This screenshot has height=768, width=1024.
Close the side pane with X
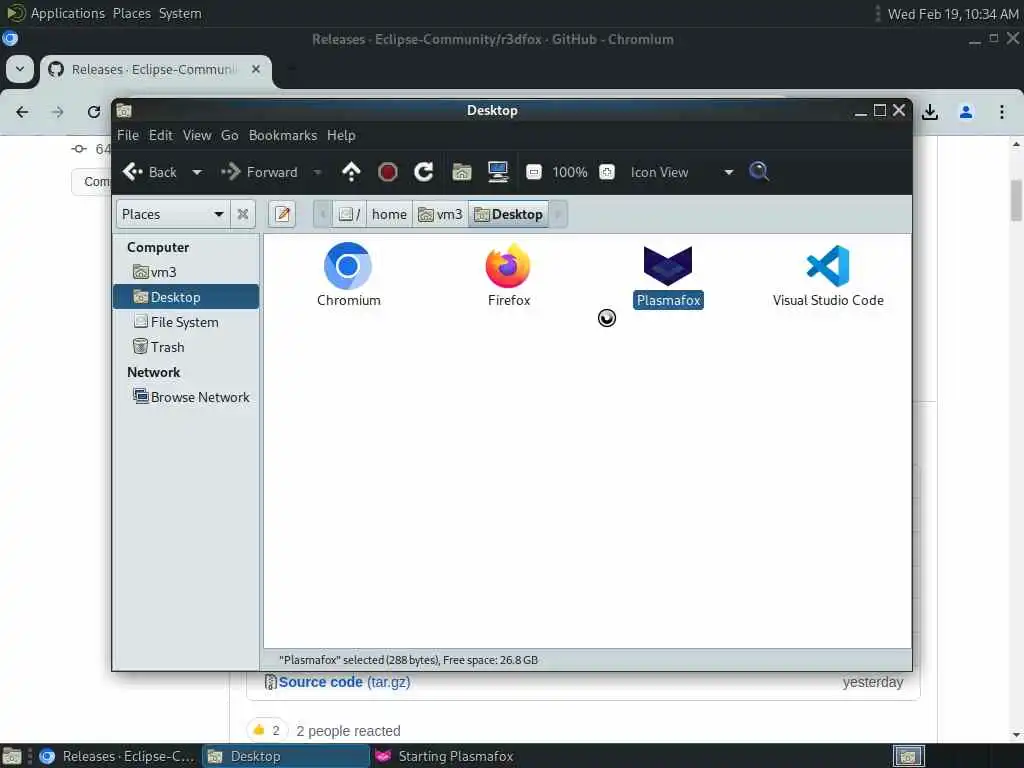coord(242,214)
